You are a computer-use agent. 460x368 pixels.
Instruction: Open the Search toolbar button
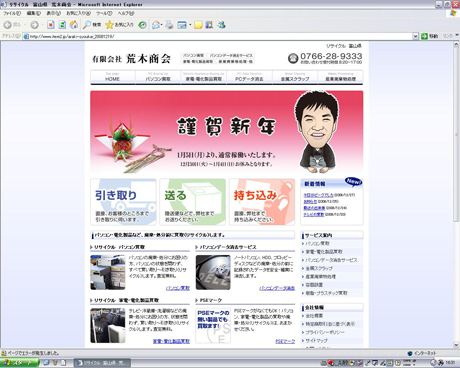(92, 25)
